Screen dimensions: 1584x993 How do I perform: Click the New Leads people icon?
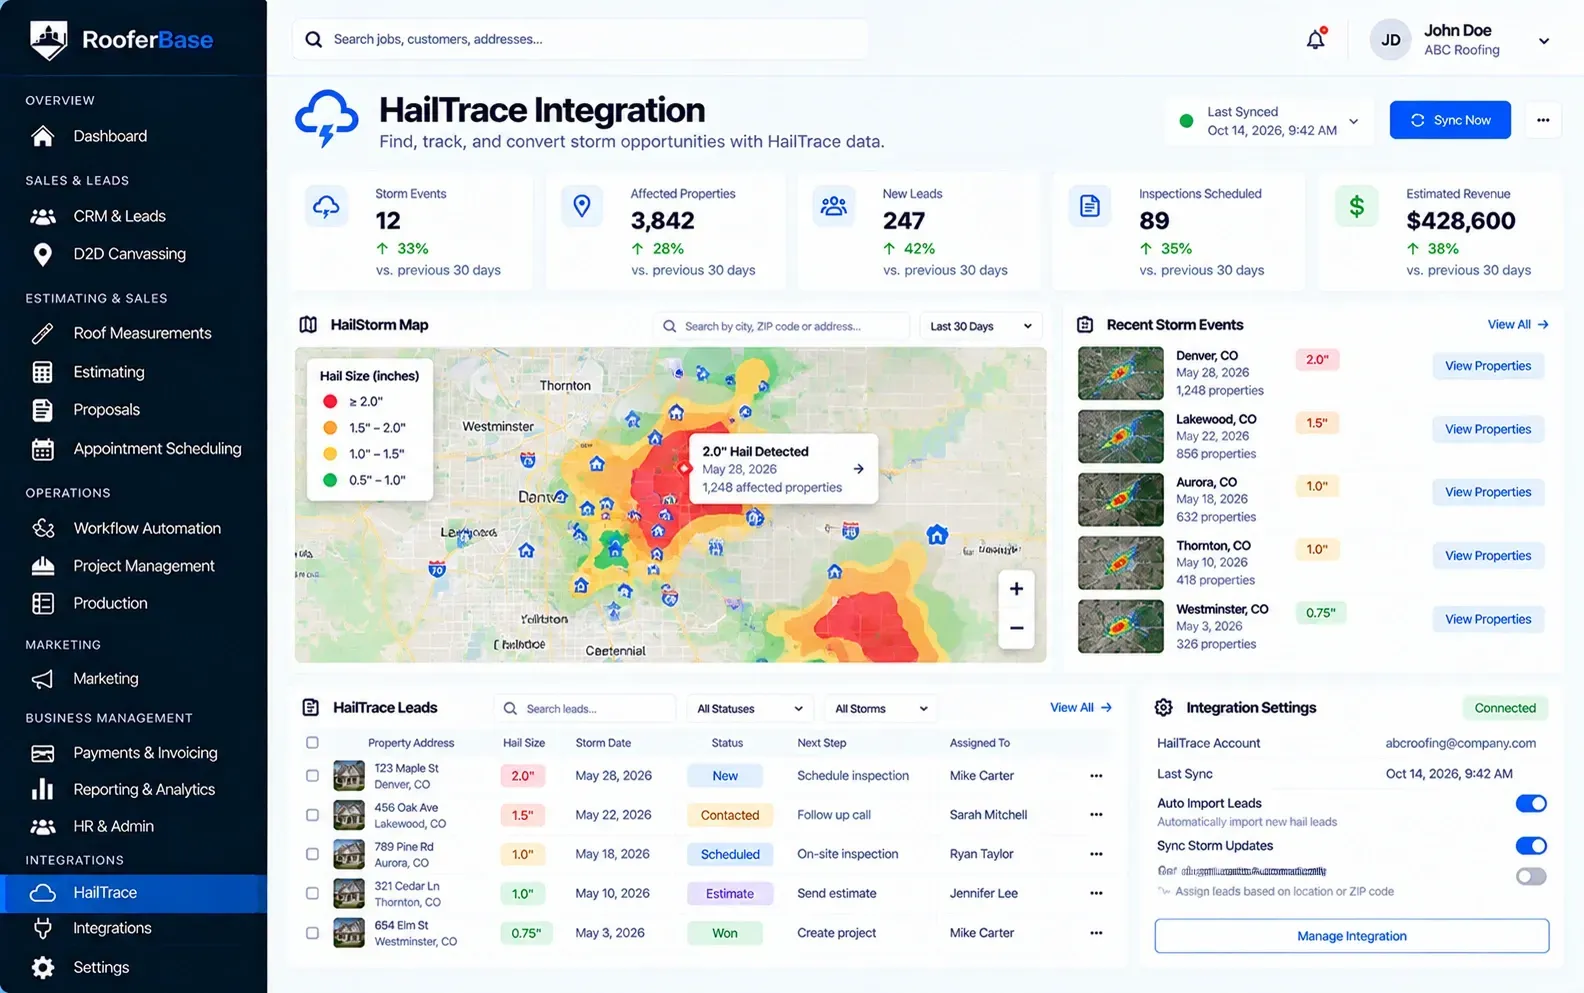[834, 207]
